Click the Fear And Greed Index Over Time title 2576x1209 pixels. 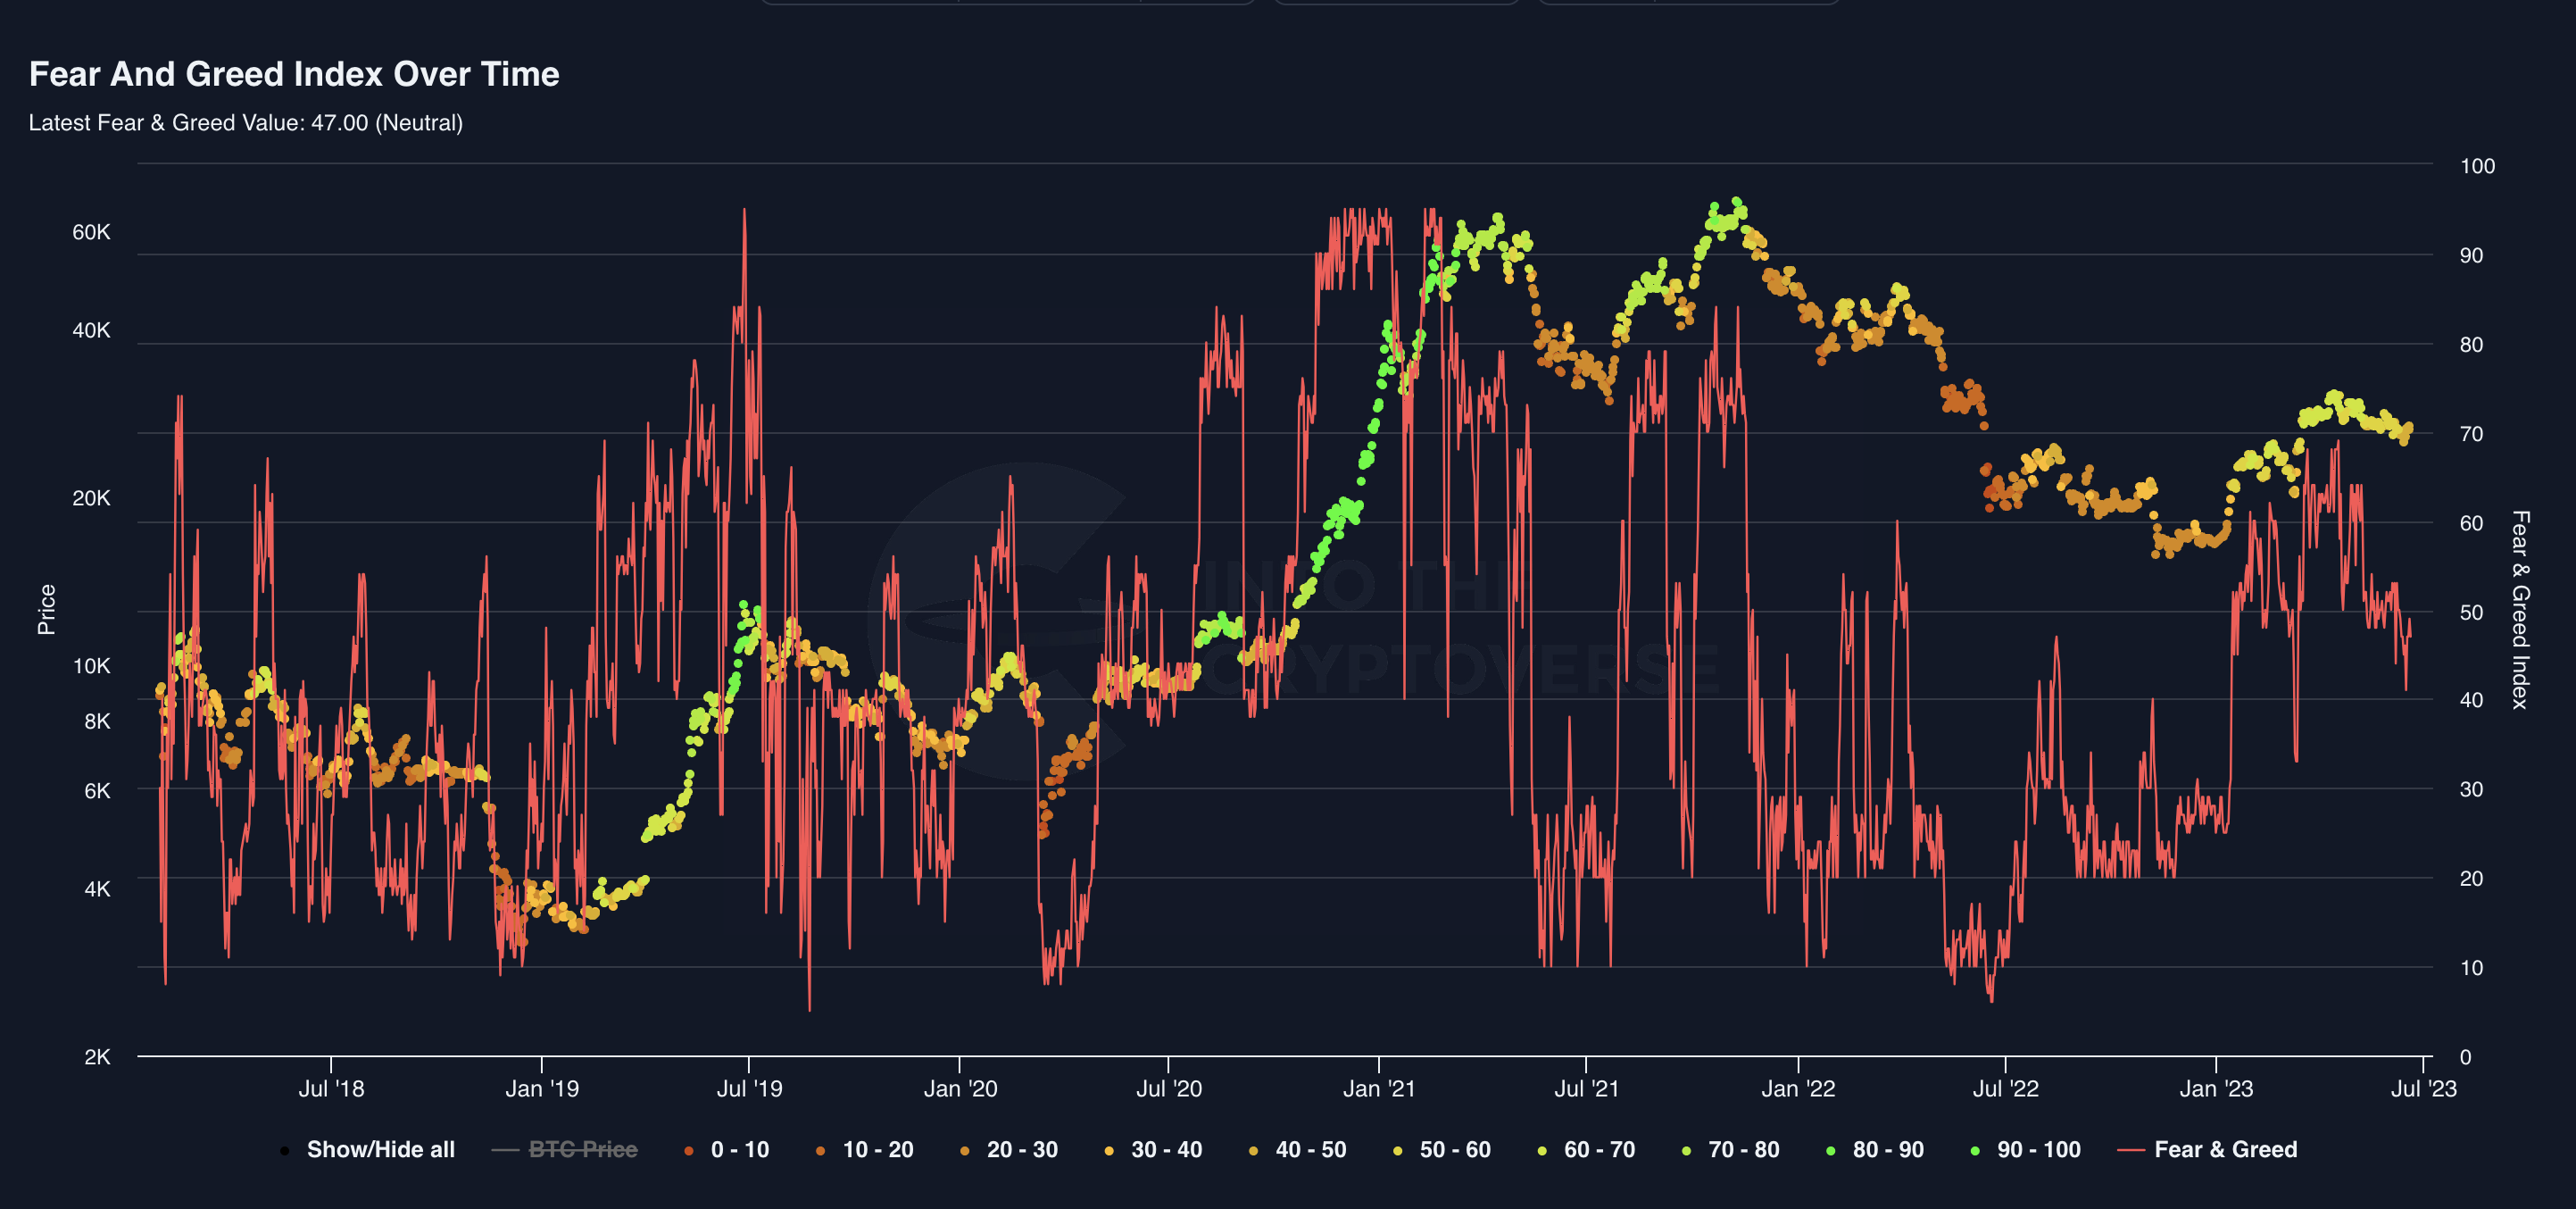click(x=294, y=74)
